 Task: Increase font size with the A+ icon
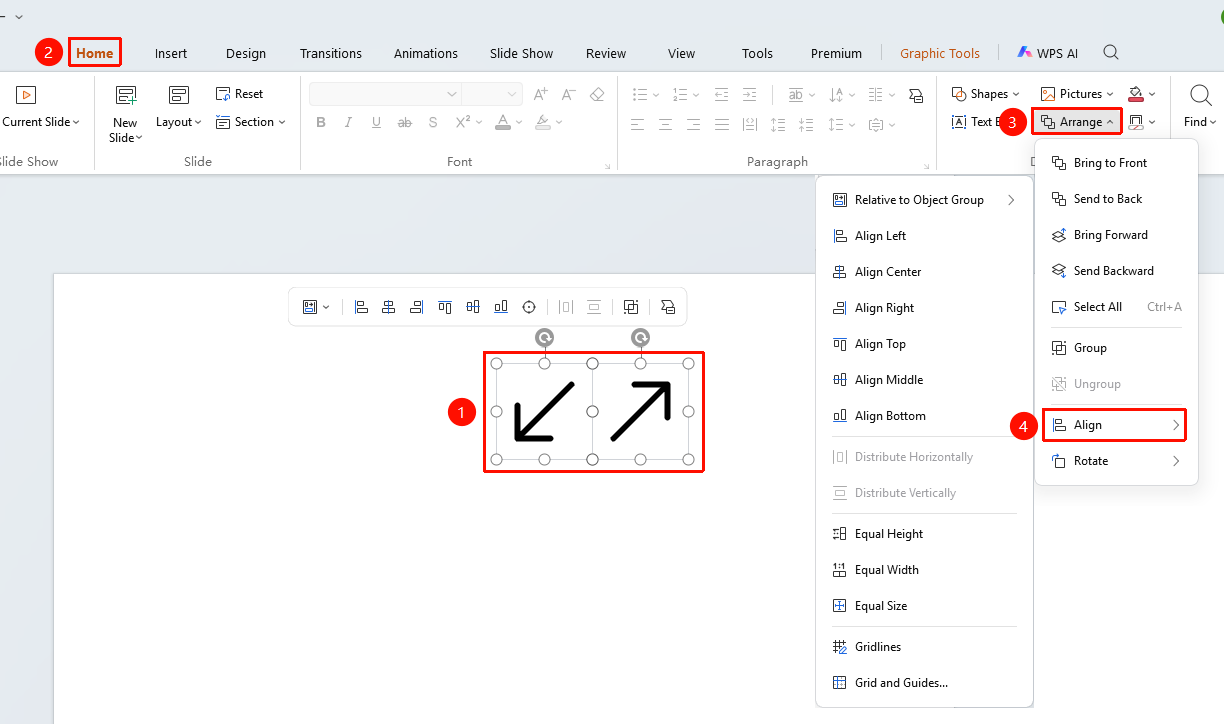(x=541, y=94)
